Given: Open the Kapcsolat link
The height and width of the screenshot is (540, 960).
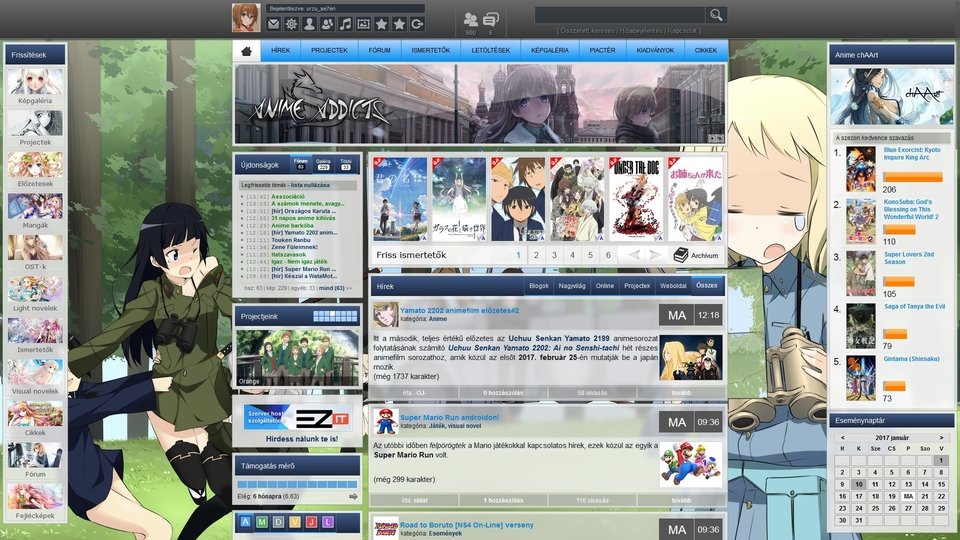Looking at the screenshot, I should point(682,31).
